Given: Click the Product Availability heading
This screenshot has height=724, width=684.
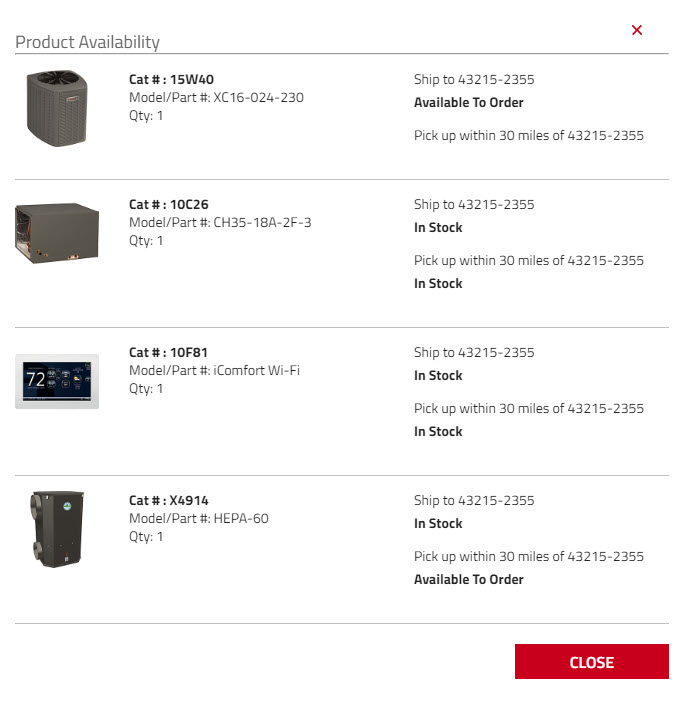Looking at the screenshot, I should pyautogui.click(x=87, y=42).
